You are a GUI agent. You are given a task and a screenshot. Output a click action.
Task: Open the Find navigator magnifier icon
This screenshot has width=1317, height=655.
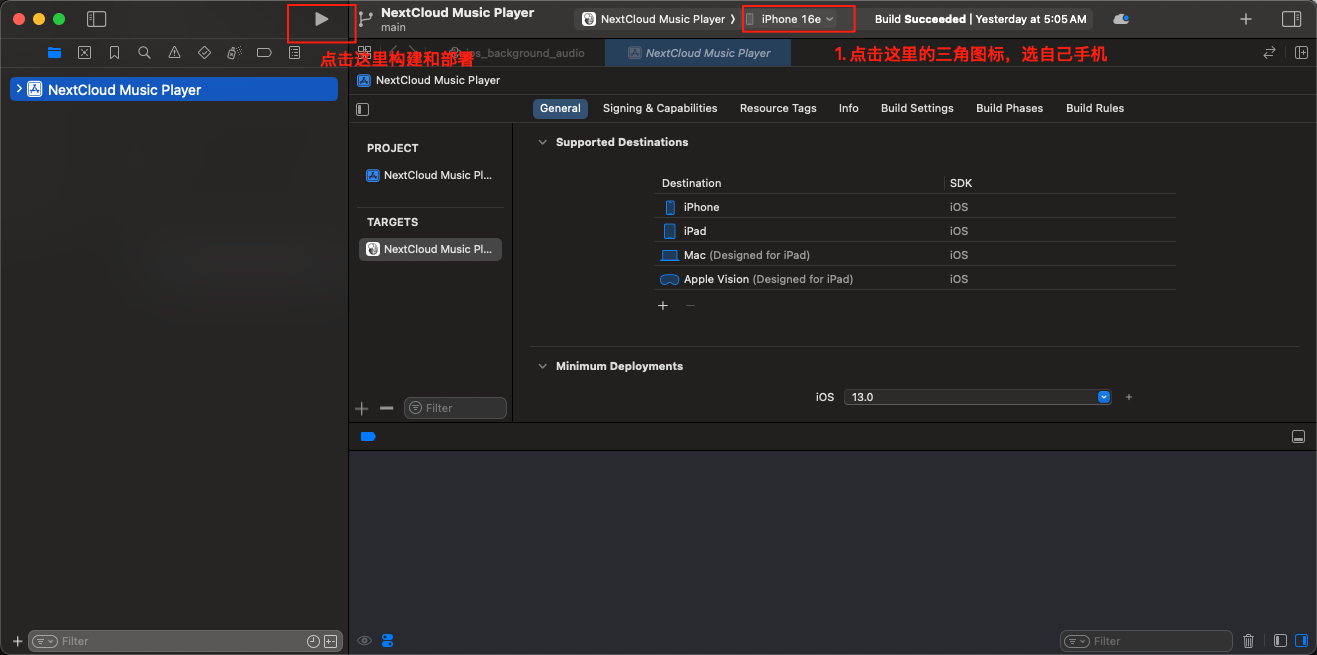point(145,53)
